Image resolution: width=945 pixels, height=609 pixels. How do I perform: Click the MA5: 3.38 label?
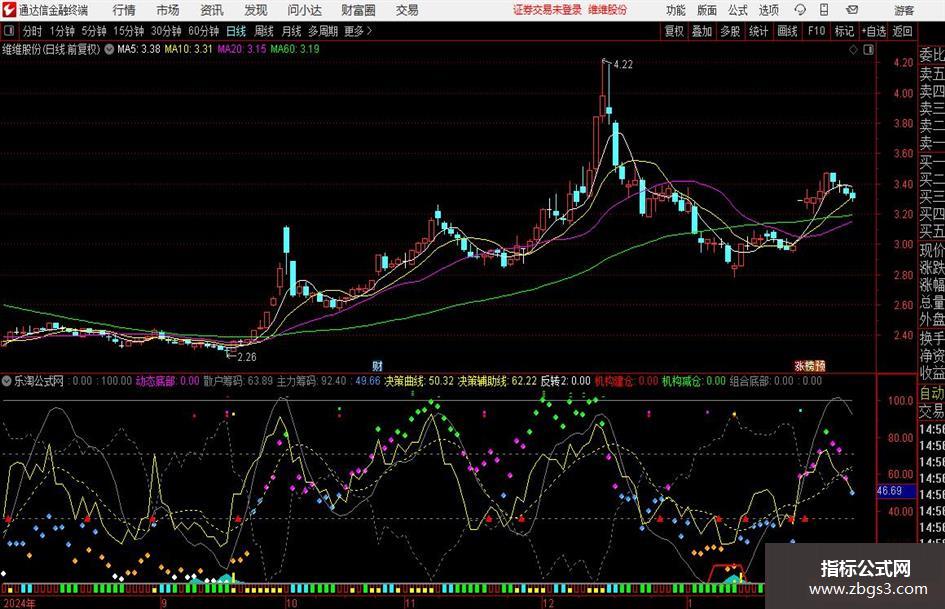(139, 49)
